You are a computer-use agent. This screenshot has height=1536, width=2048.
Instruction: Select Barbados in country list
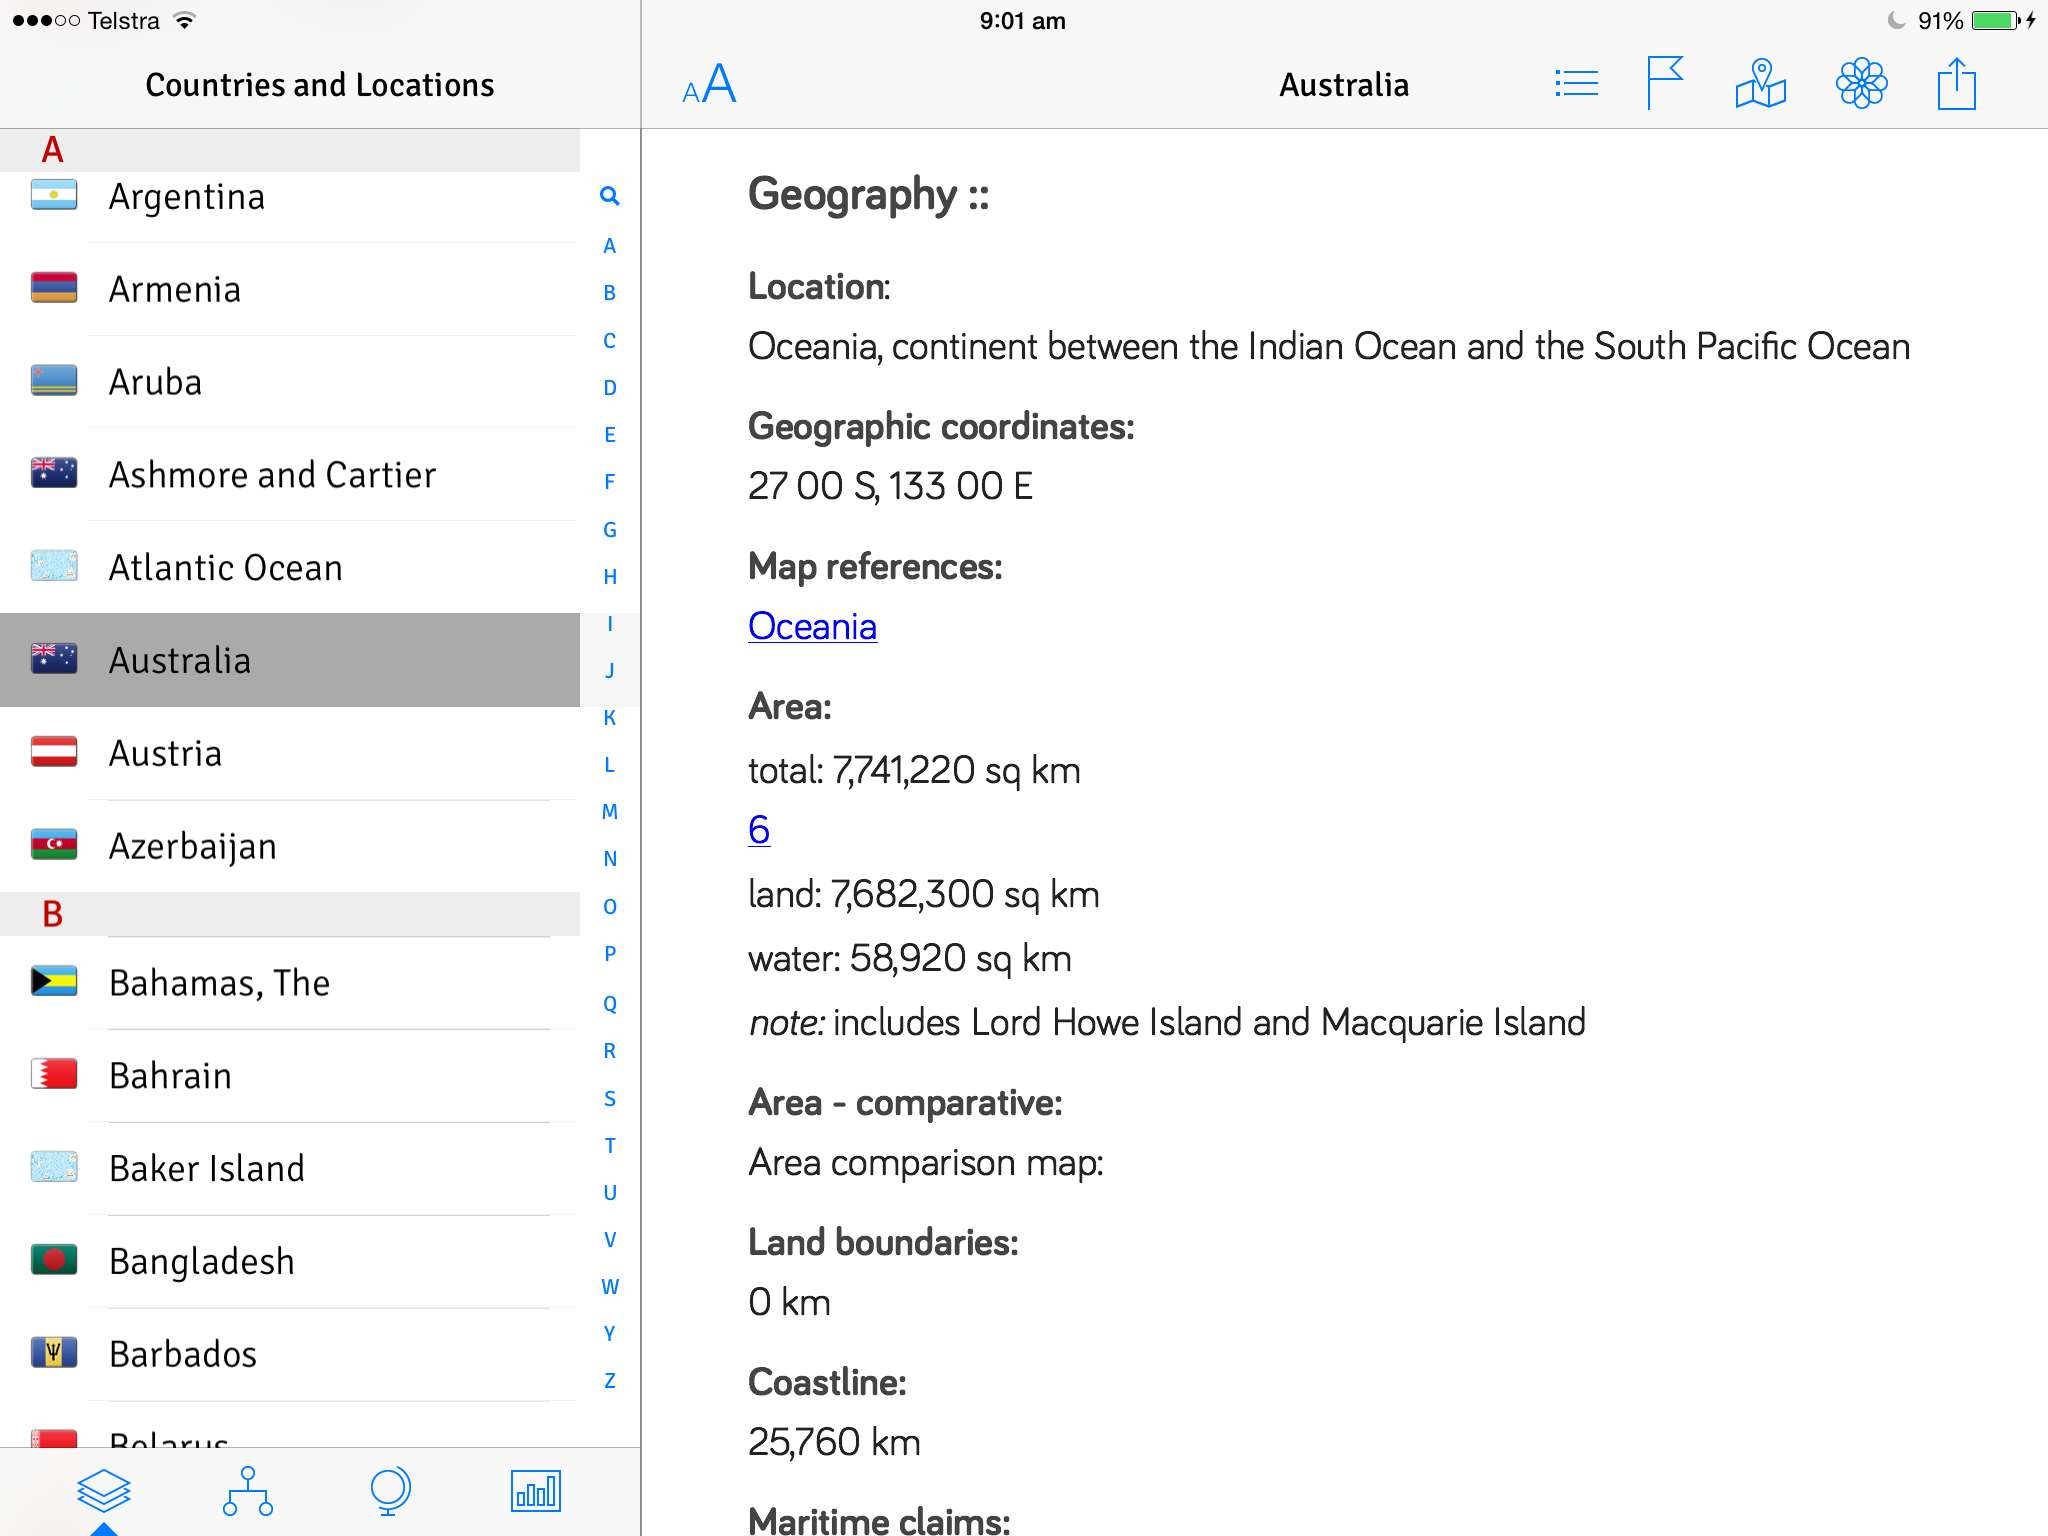tap(290, 1354)
